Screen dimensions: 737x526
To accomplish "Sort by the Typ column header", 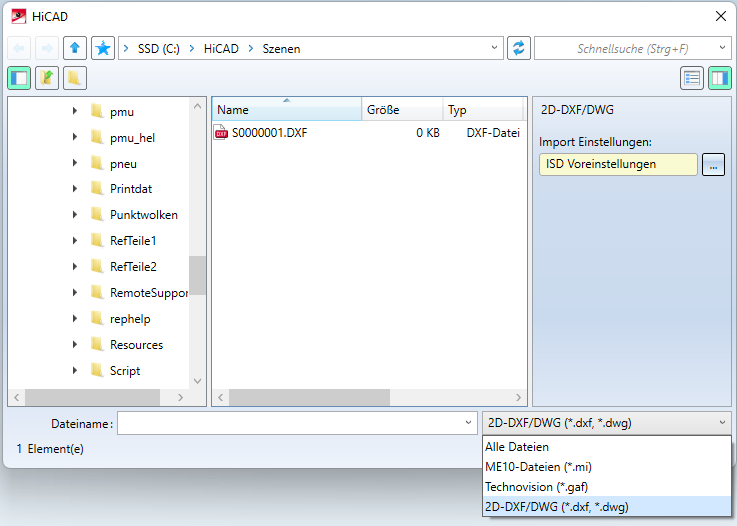I will pyautogui.click(x=483, y=110).
